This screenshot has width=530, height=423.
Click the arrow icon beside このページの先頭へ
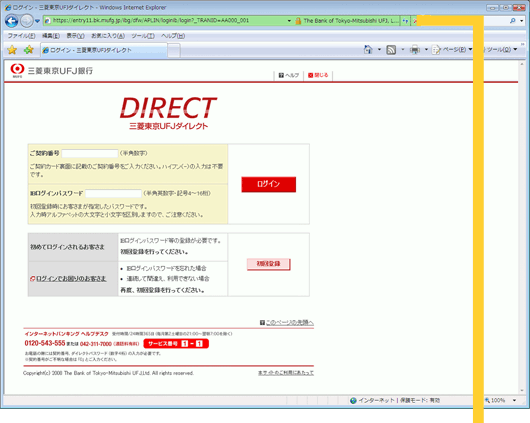pyautogui.click(x=262, y=323)
